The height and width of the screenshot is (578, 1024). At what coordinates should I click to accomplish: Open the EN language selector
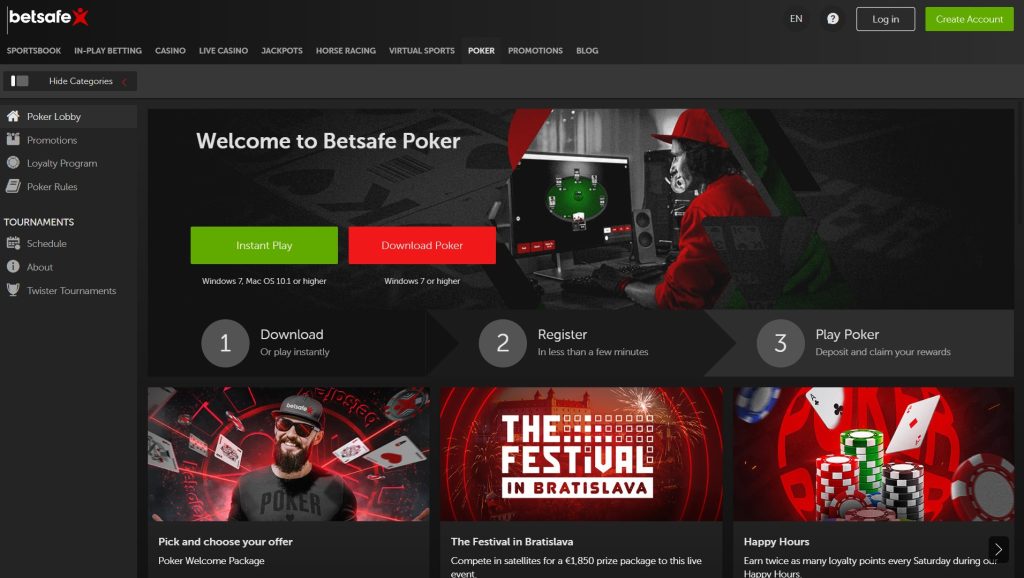pyautogui.click(x=796, y=19)
